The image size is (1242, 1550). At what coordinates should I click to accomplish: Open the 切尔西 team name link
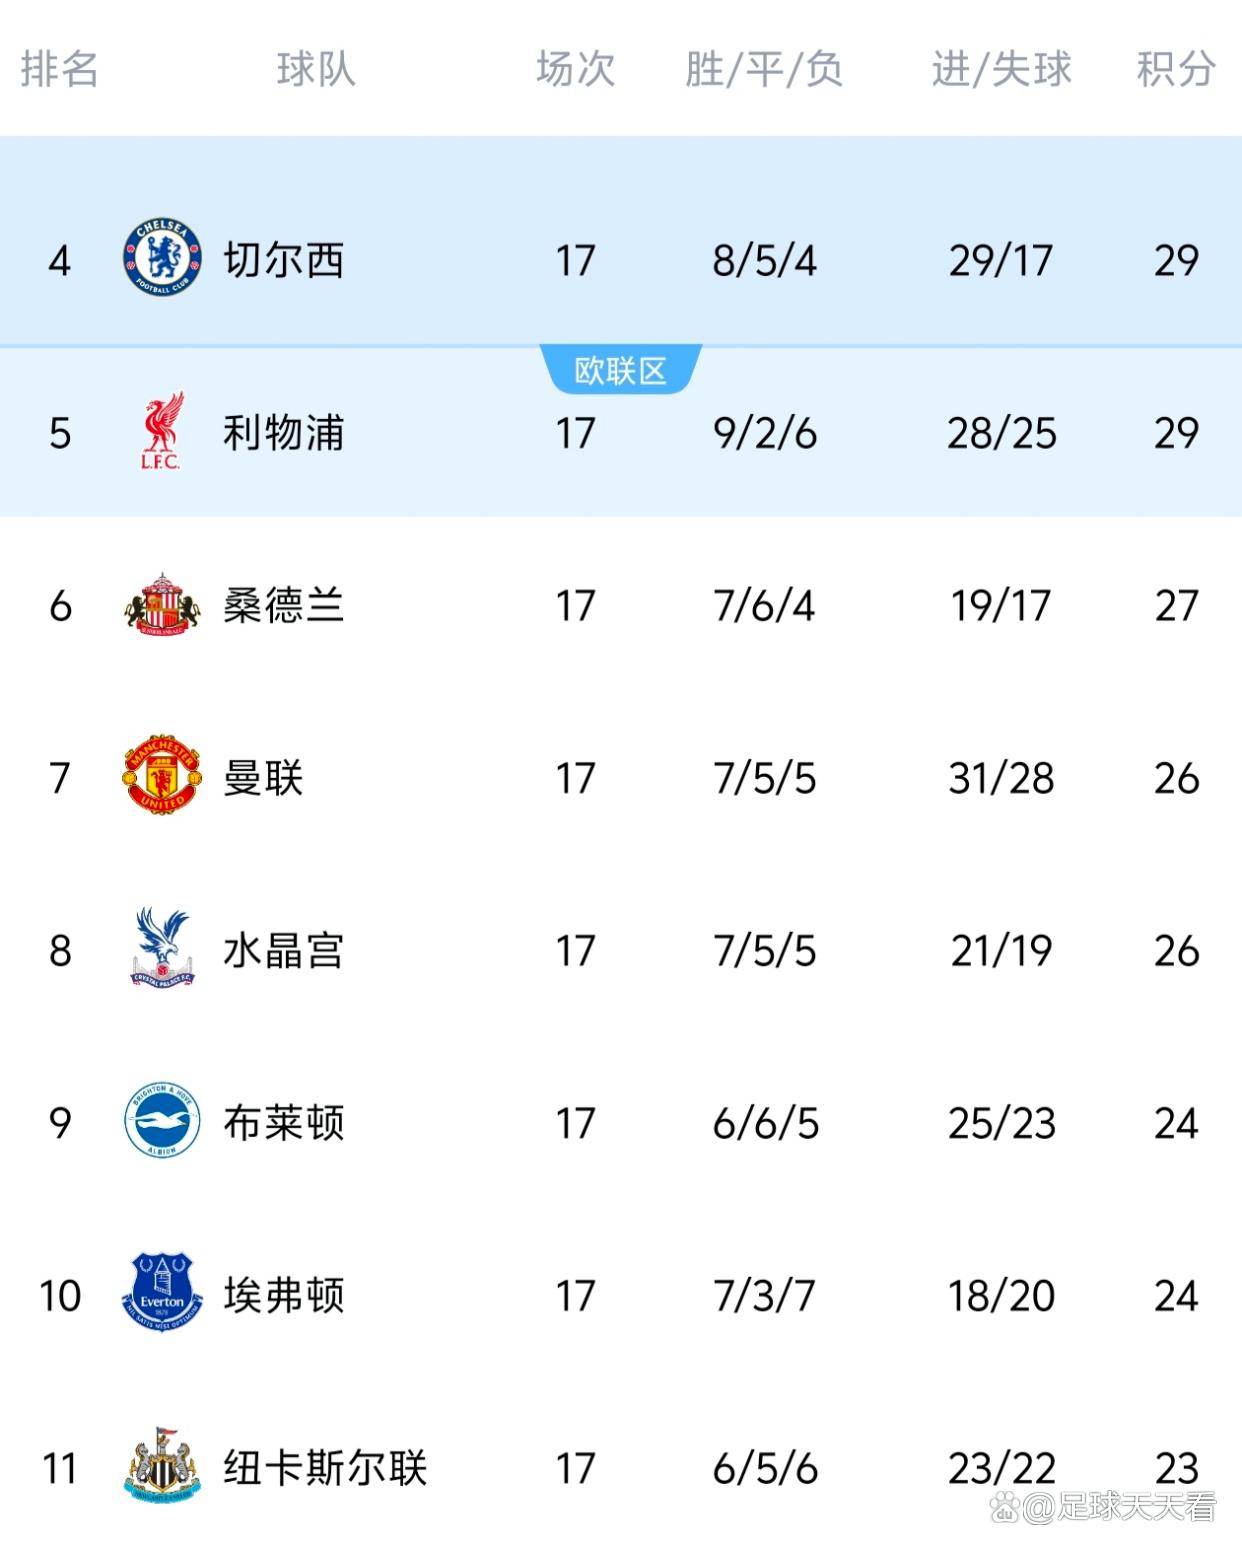(x=283, y=260)
